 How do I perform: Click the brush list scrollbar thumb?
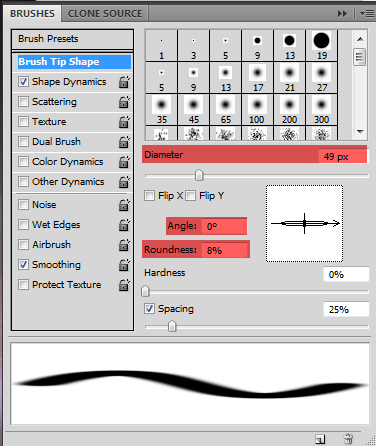(359, 57)
